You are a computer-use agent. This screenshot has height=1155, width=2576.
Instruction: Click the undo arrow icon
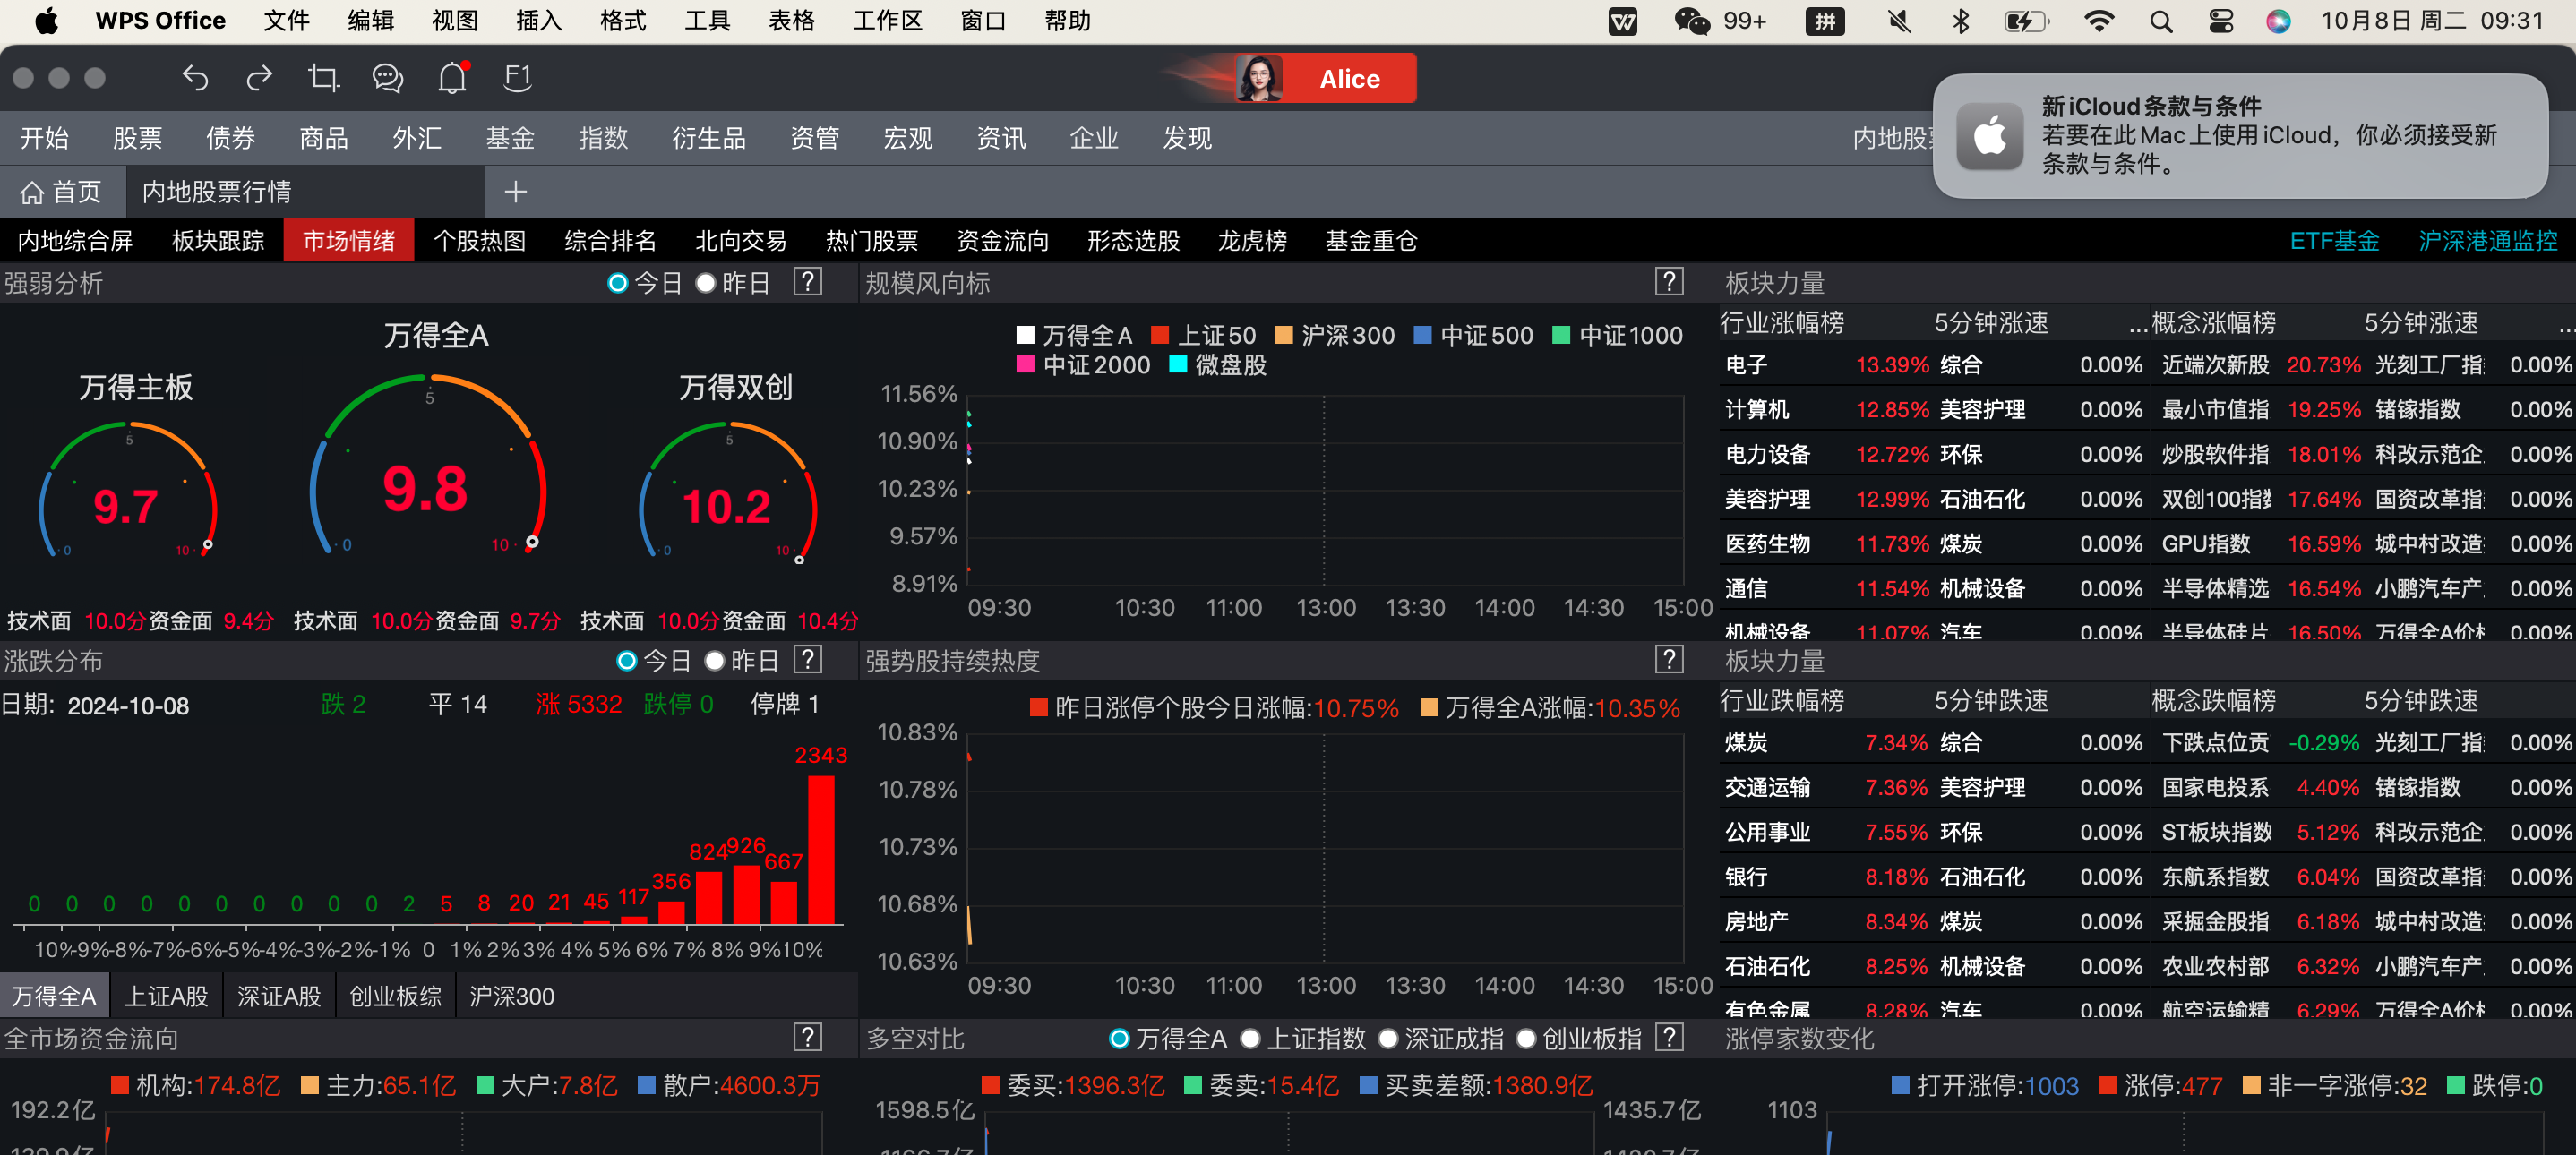(x=196, y=78)
